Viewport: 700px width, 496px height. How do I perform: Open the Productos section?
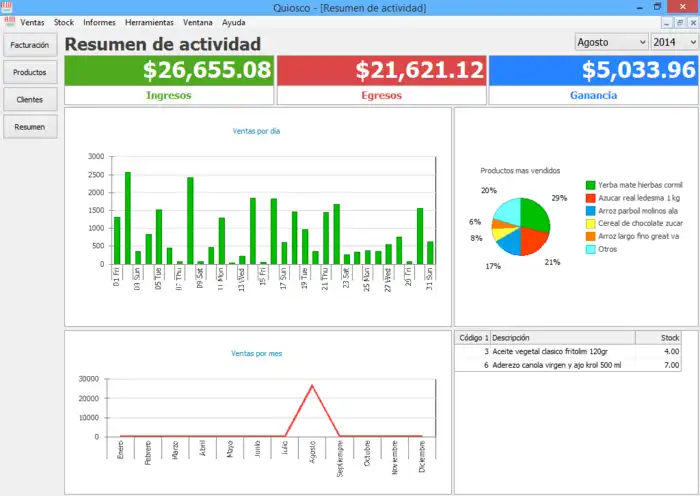[30, 72]
